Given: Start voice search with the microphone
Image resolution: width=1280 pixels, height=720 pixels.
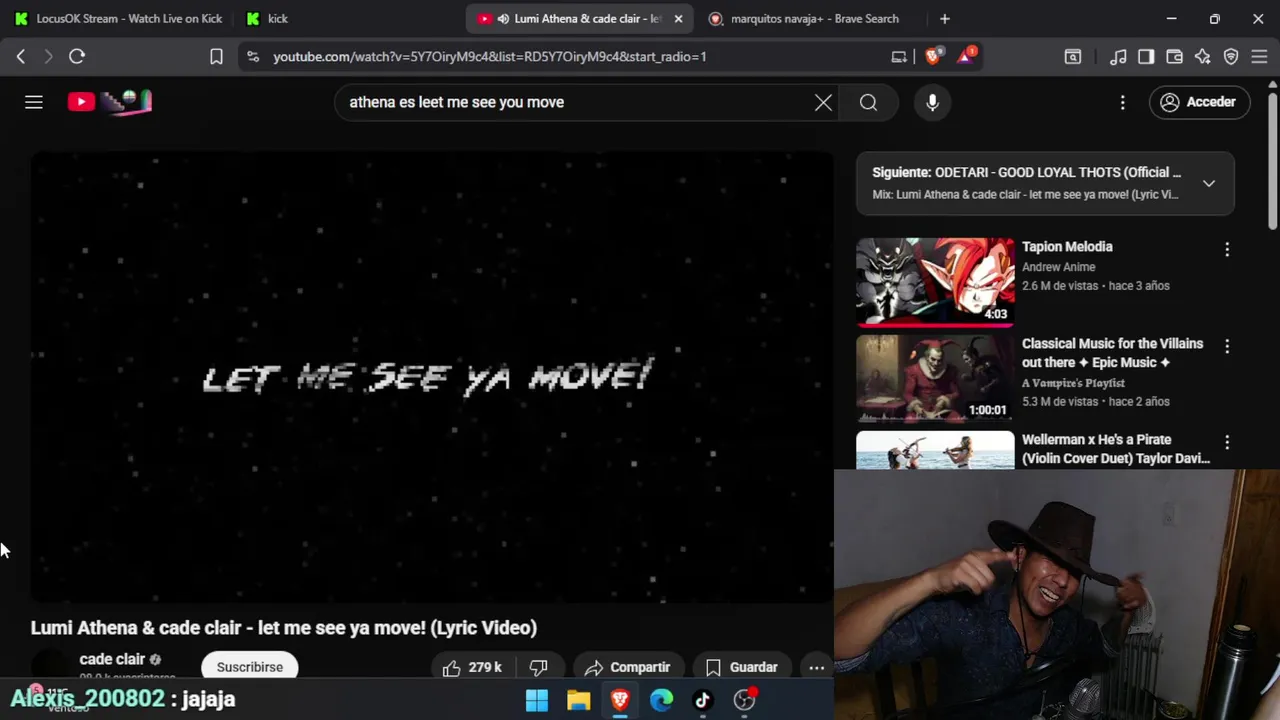Looking at the screenshot, I should point(932,102).
